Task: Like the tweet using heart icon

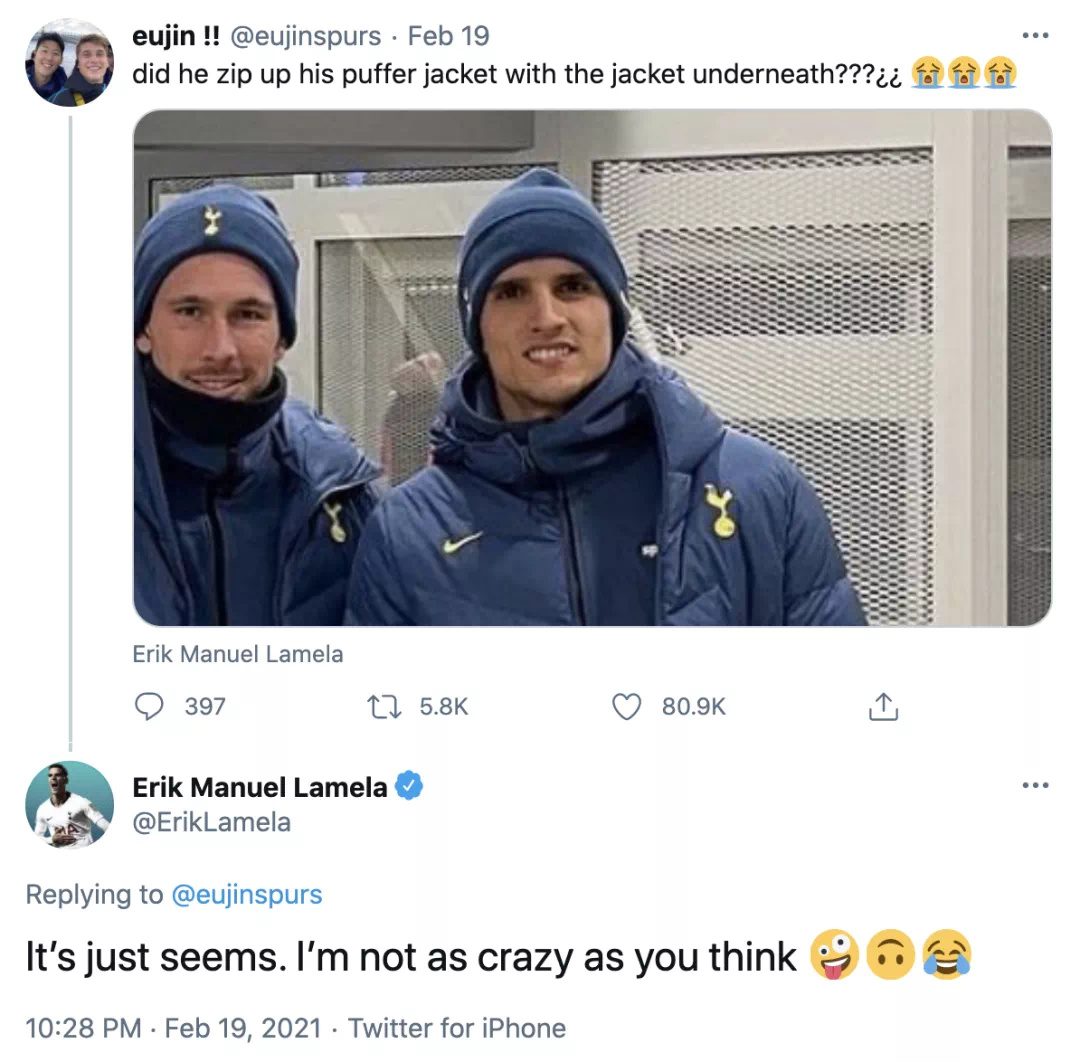Action: point(626,707)
